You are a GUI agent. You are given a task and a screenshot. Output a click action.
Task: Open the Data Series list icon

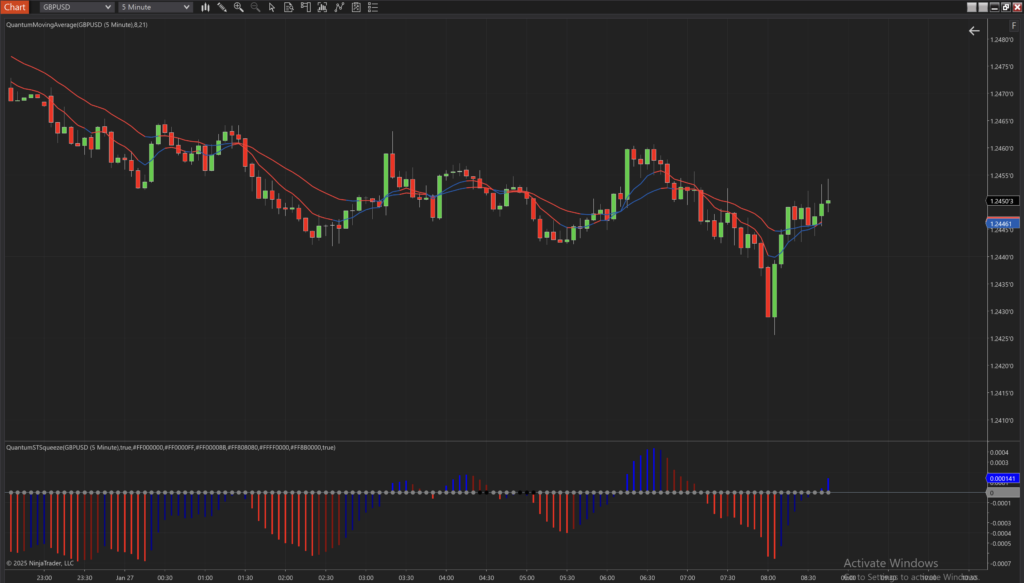(x=372, y=7)
